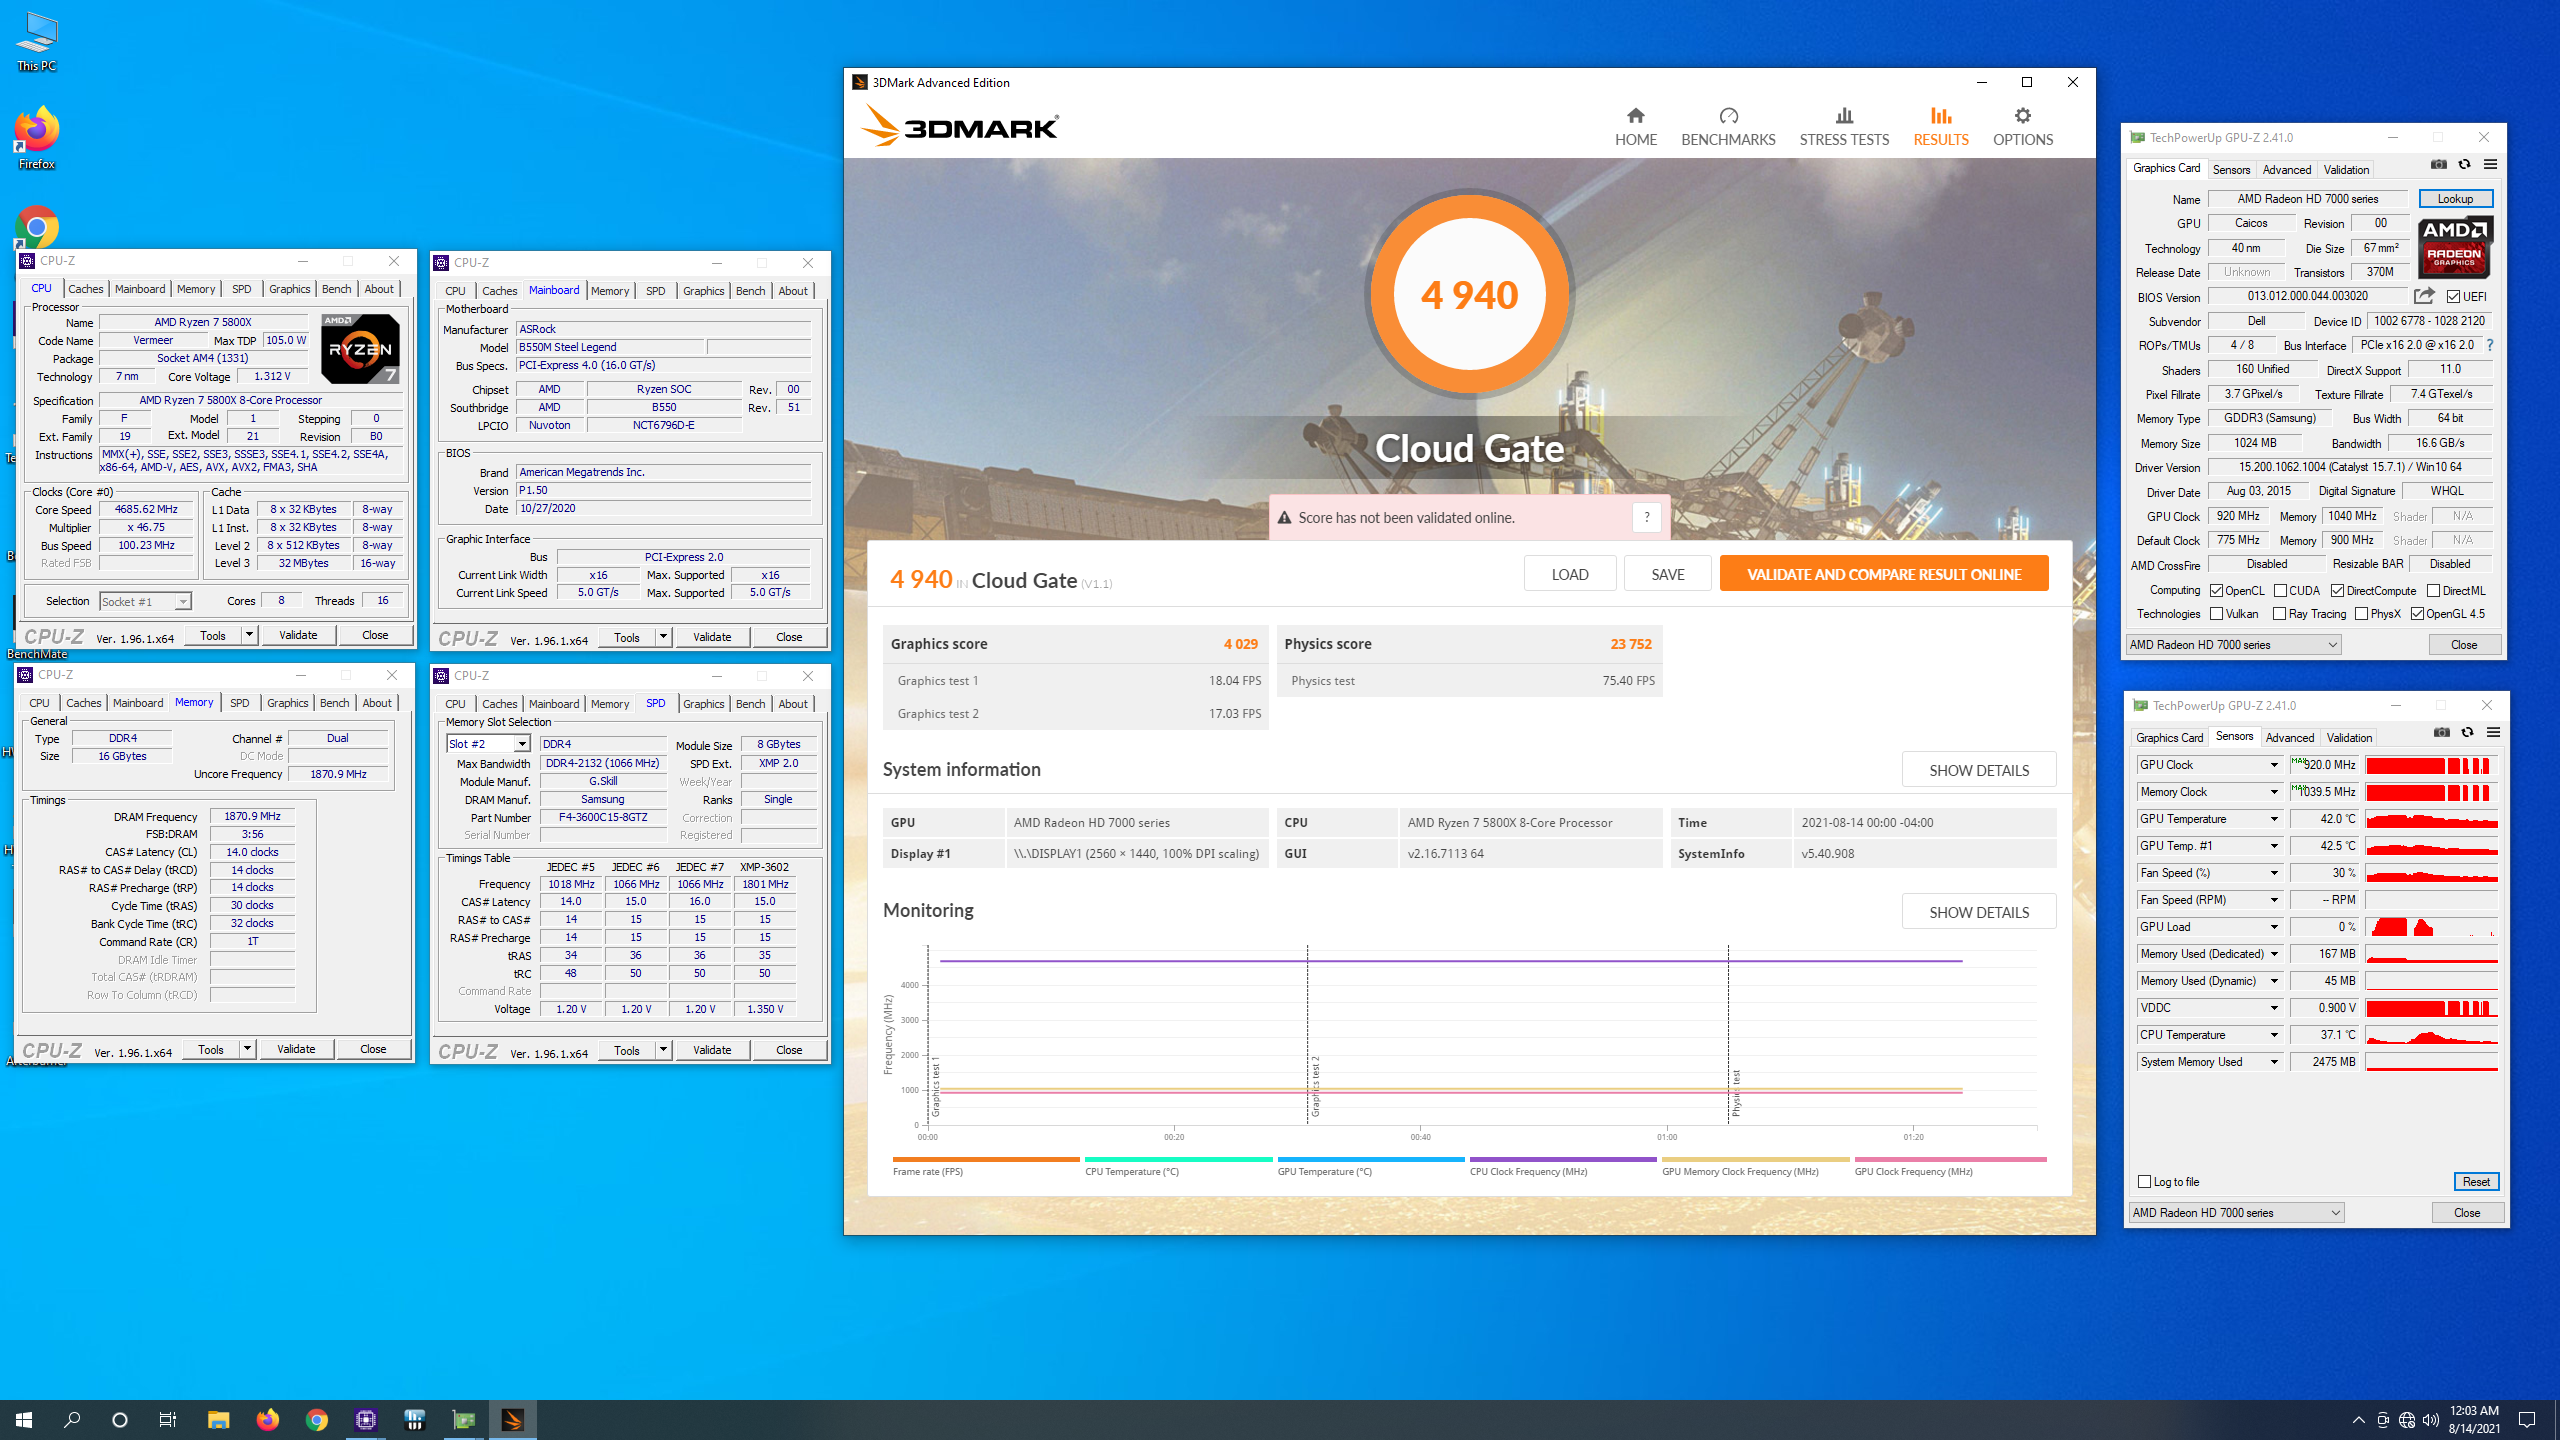Click SHOW DETAILS beside Monitoring
Screen dimensions: 2560x1440
click(1978, 912)
